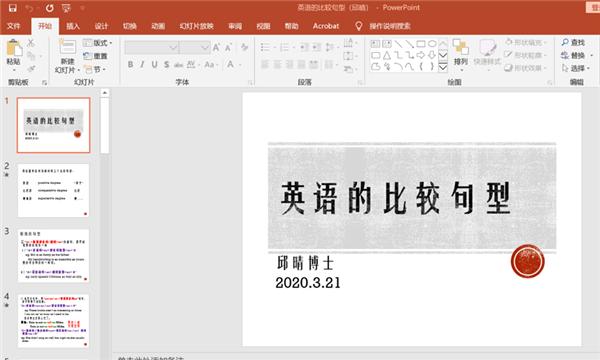The height and width of the screenshot is (360, 600).
Task: Click the Paste clipboard icon
Action: pos(14,48)
